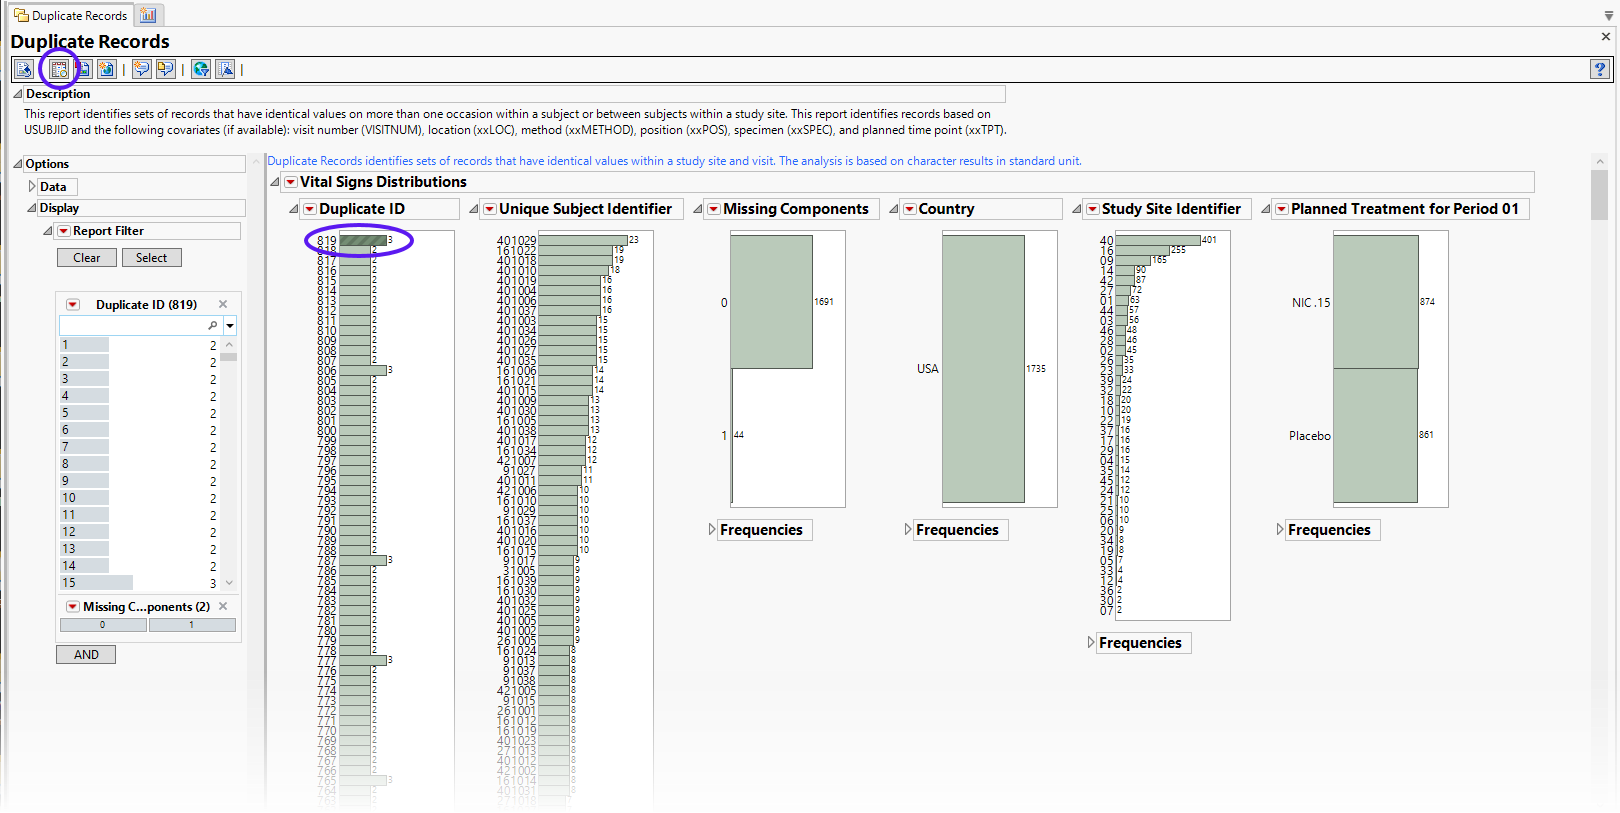1620x813 pixels.
Task: Open the Duplicate ID red triangle menu
Action: click(x=310, y=209)
